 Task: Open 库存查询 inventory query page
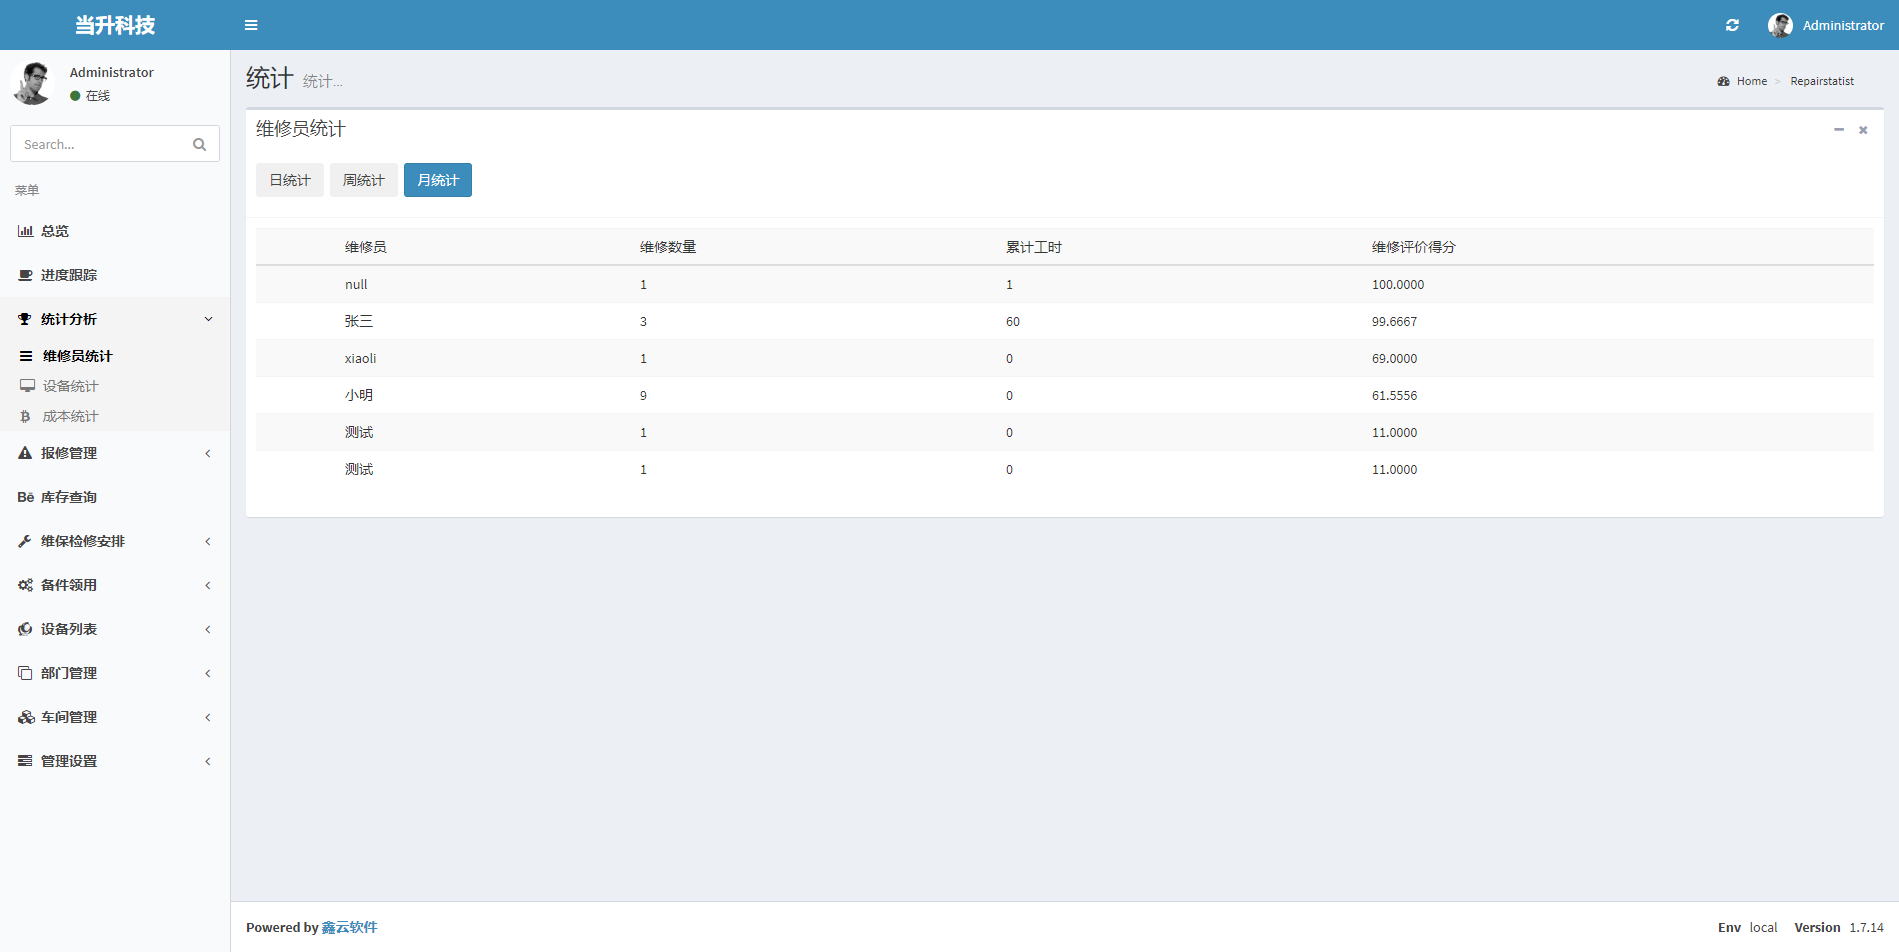click(68, 497)
